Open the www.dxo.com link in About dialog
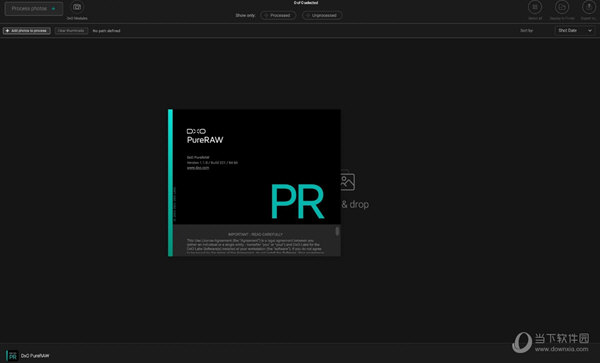The width and height of the screenshot is (600, 363). pyautogui.click(x=198, y=168)
